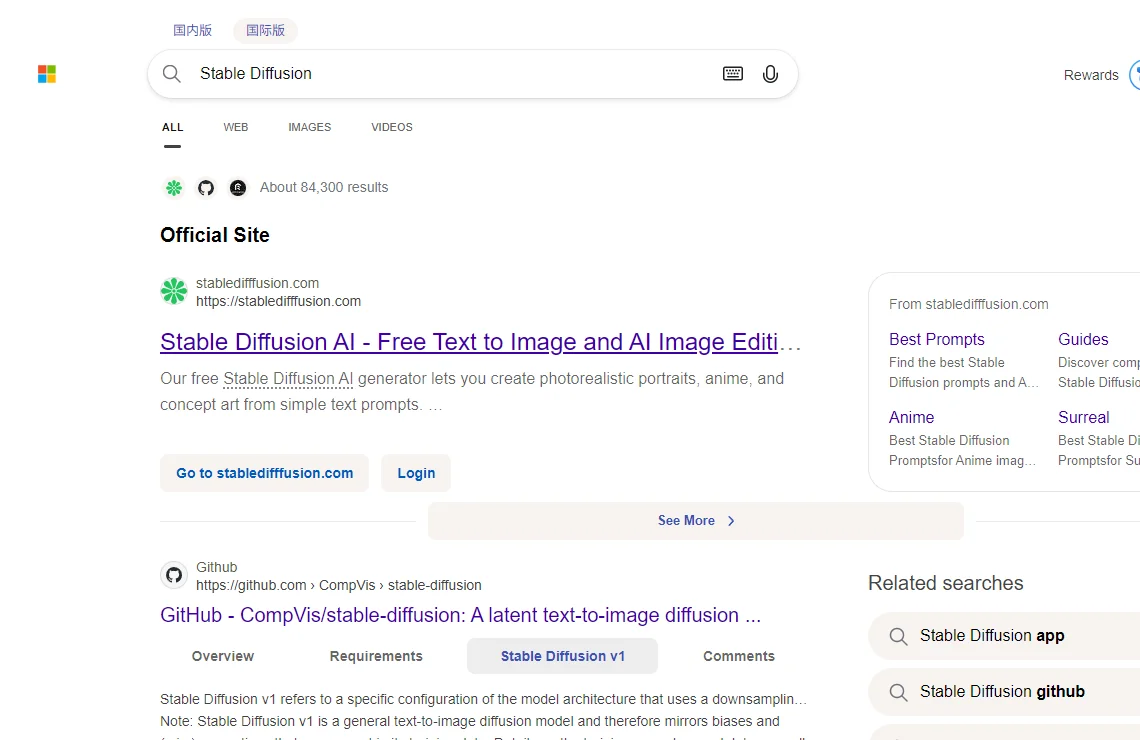Expand results with See More button
This screenshot has height=740, width=1140.
pos(696,521)
